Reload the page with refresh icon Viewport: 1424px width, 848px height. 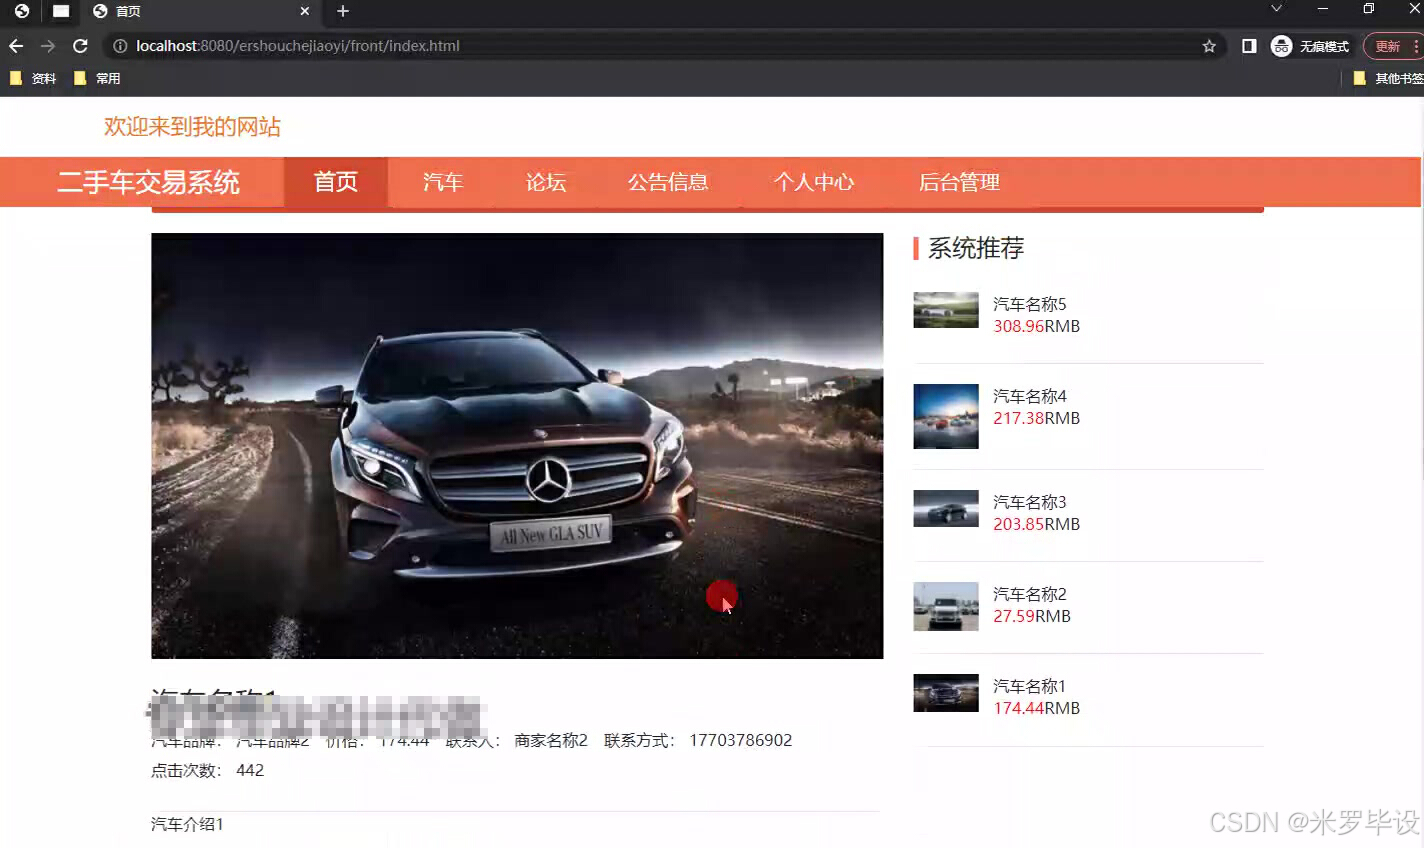pyautogui.click(x=80, y=46)
